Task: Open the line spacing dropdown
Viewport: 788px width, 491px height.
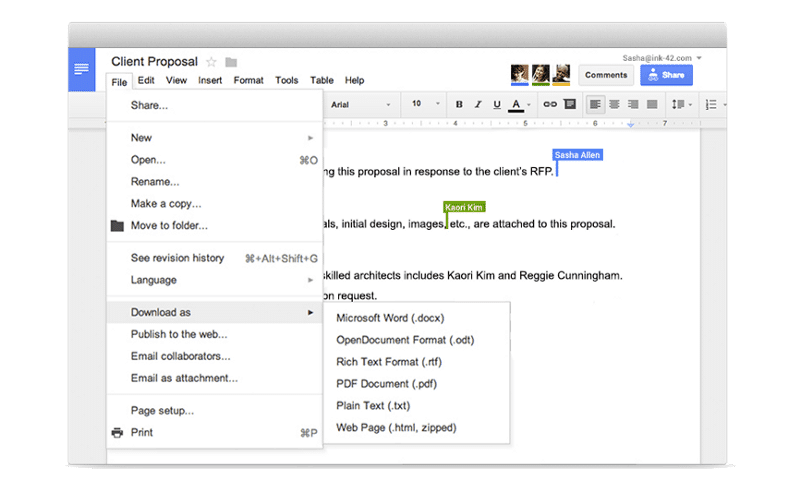Action: (x=682, y=105)
